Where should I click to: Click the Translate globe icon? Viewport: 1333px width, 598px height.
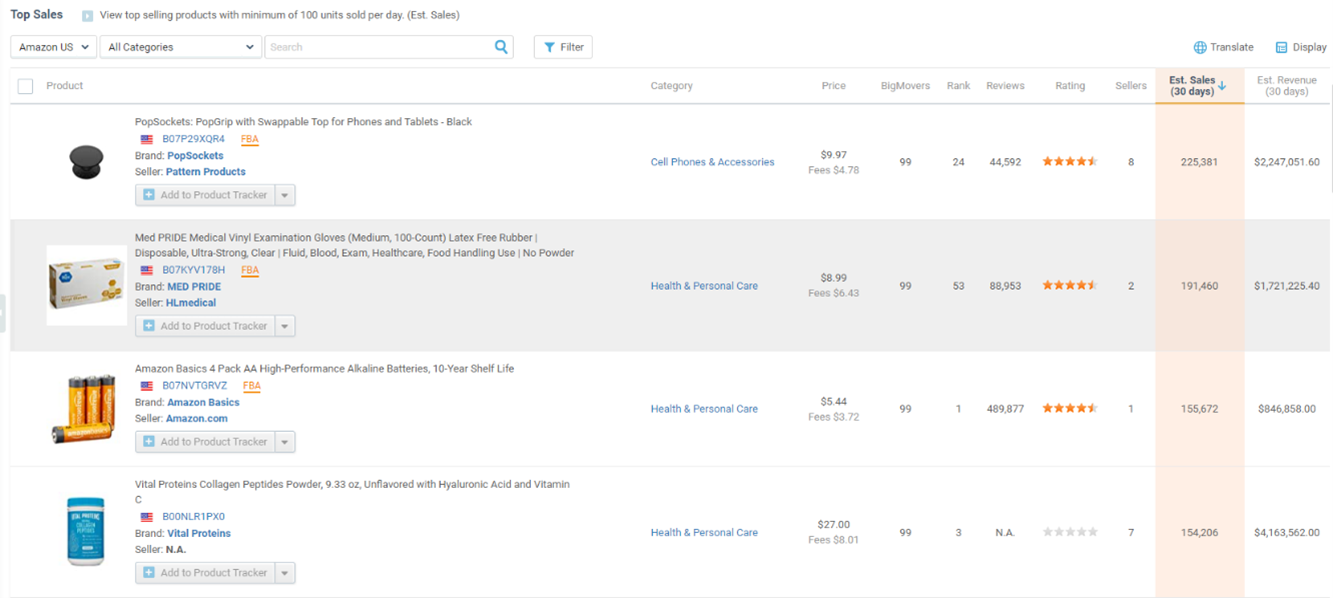coord(1200,47)
